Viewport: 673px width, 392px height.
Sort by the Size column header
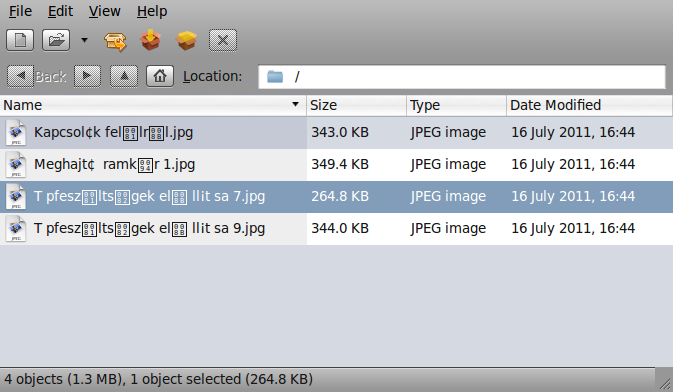click(356, 105)
